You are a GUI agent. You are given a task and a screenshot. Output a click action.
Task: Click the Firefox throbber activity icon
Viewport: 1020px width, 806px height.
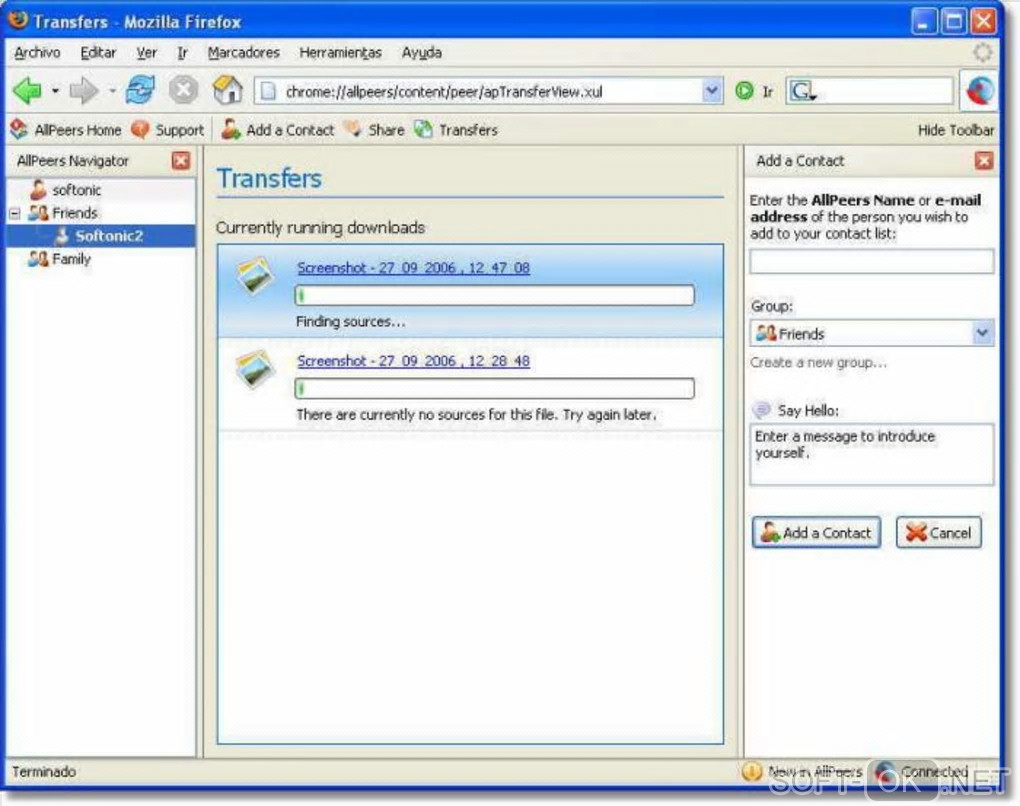coord(982,52)
